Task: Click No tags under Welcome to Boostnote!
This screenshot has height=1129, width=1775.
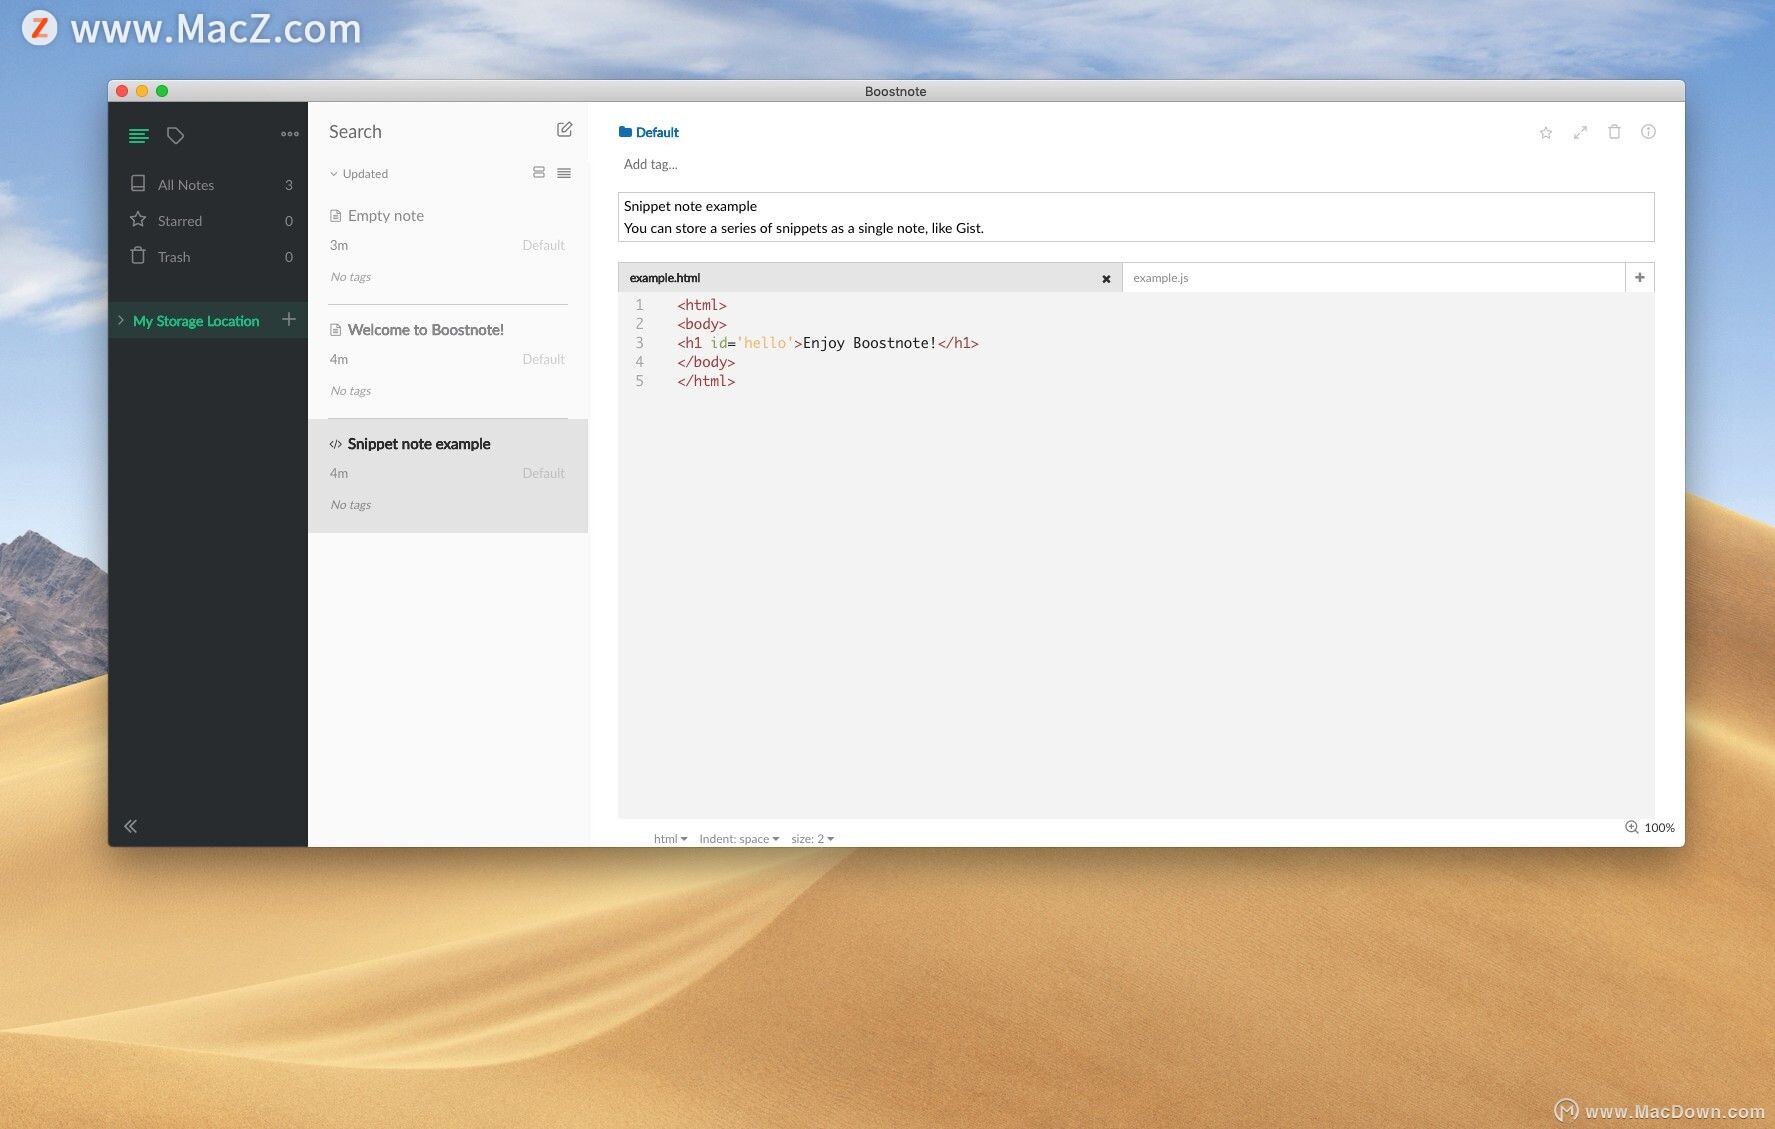Action: pos(351,391)
